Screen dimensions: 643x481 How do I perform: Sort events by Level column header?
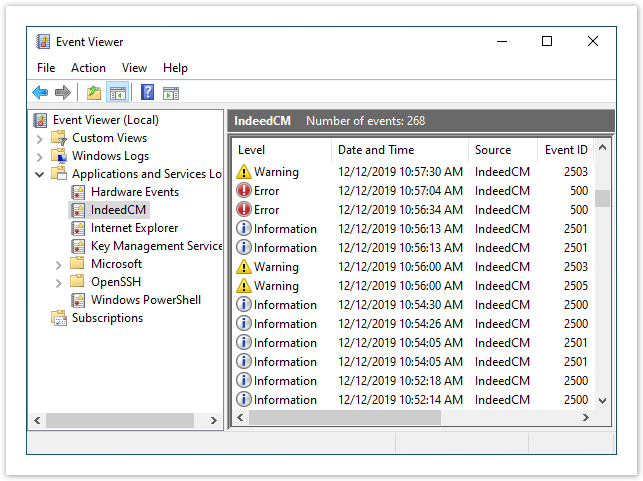(x=252, y=150)
